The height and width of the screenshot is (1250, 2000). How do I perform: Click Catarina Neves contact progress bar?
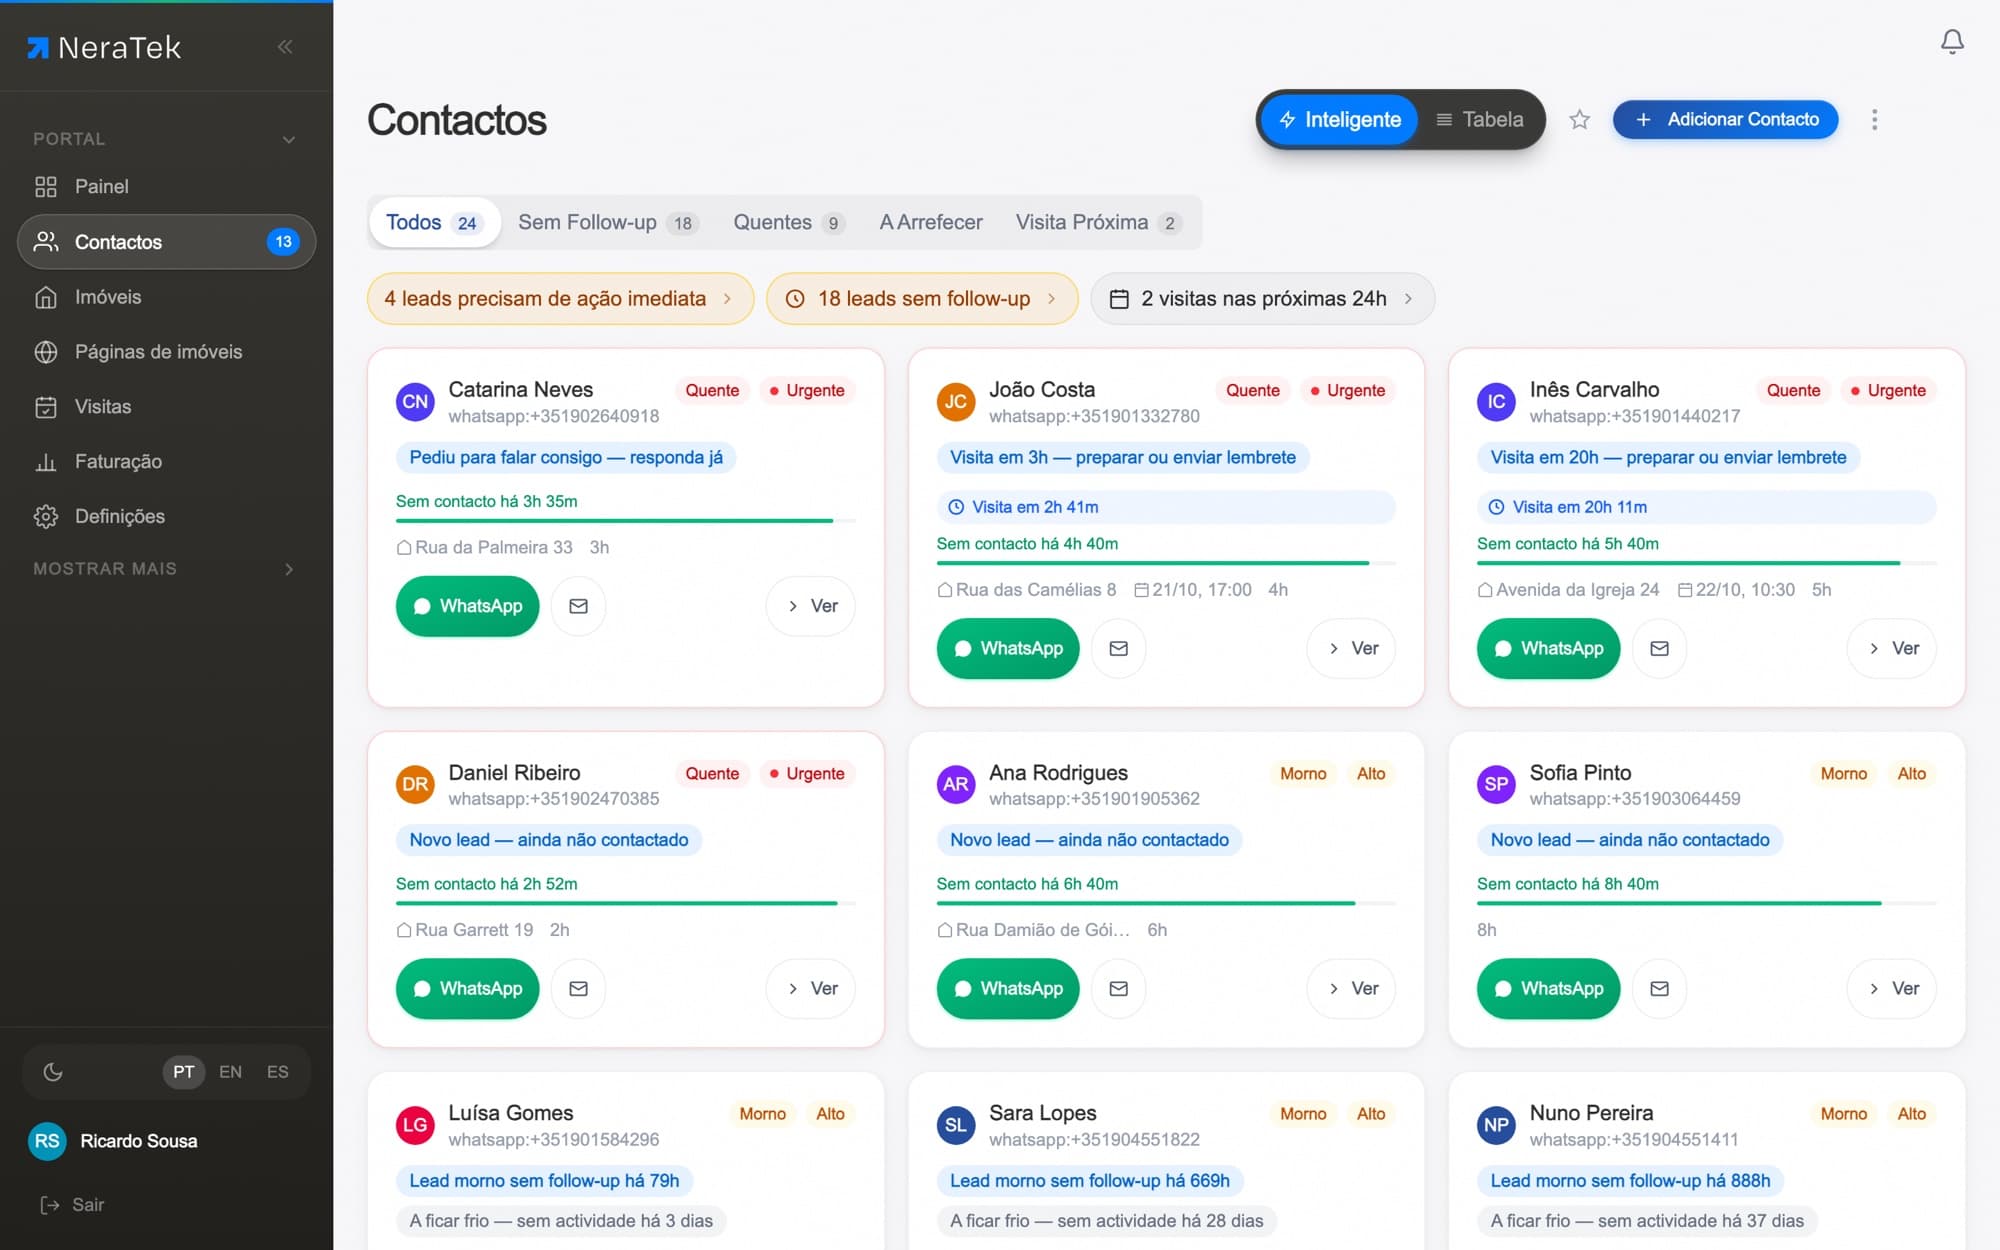click(x=626, y=521)
